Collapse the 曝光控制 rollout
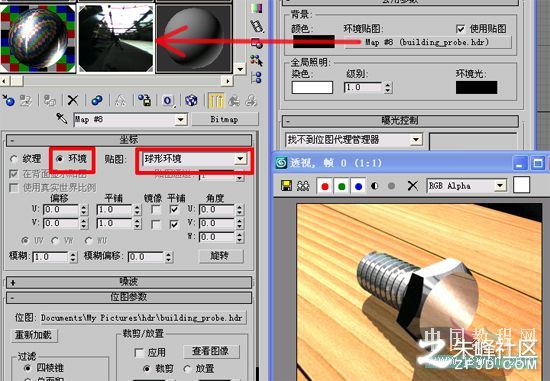 tap(400, 121)
